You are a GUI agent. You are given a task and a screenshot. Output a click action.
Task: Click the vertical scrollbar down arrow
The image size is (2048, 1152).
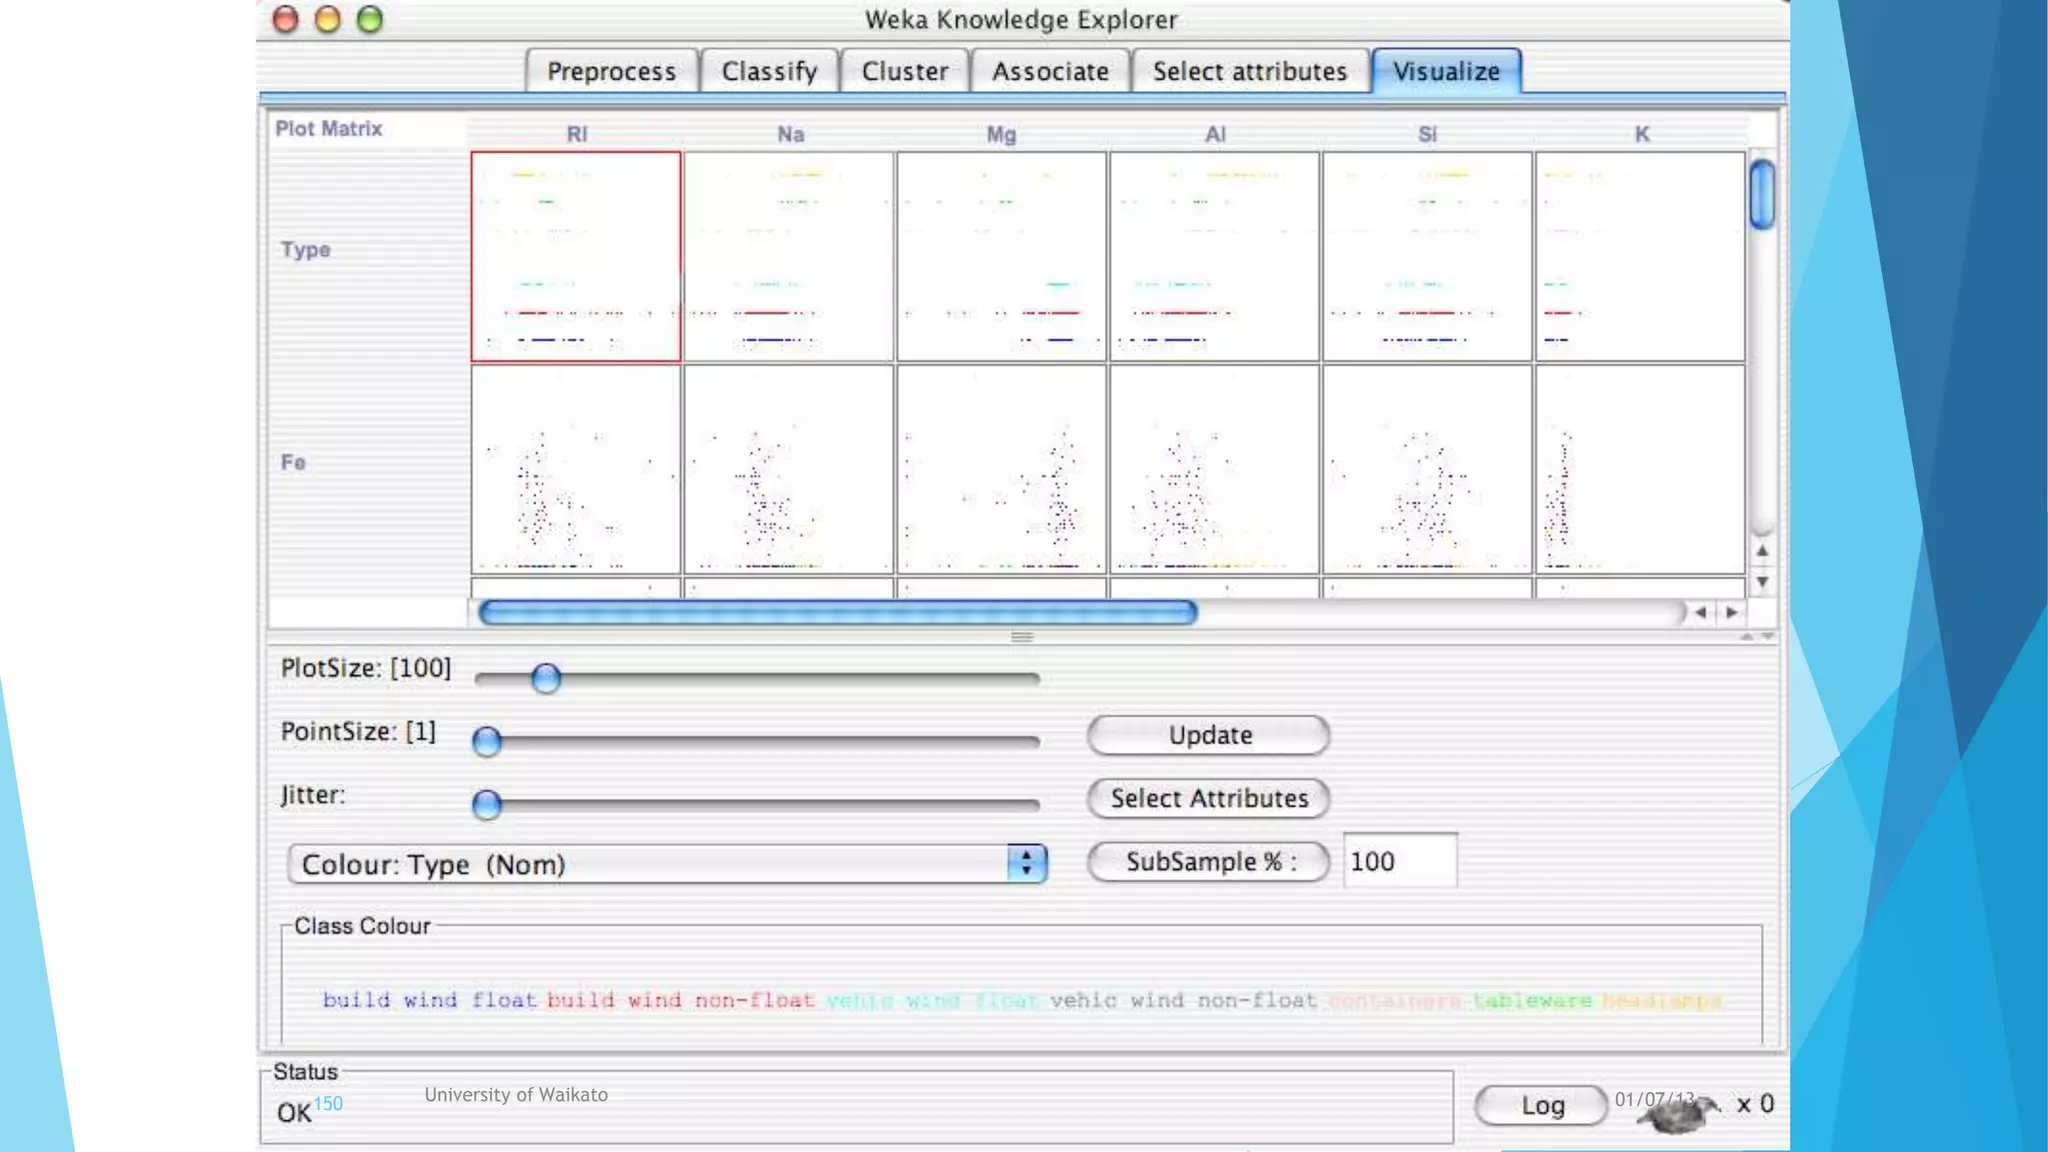point(1762,582)
